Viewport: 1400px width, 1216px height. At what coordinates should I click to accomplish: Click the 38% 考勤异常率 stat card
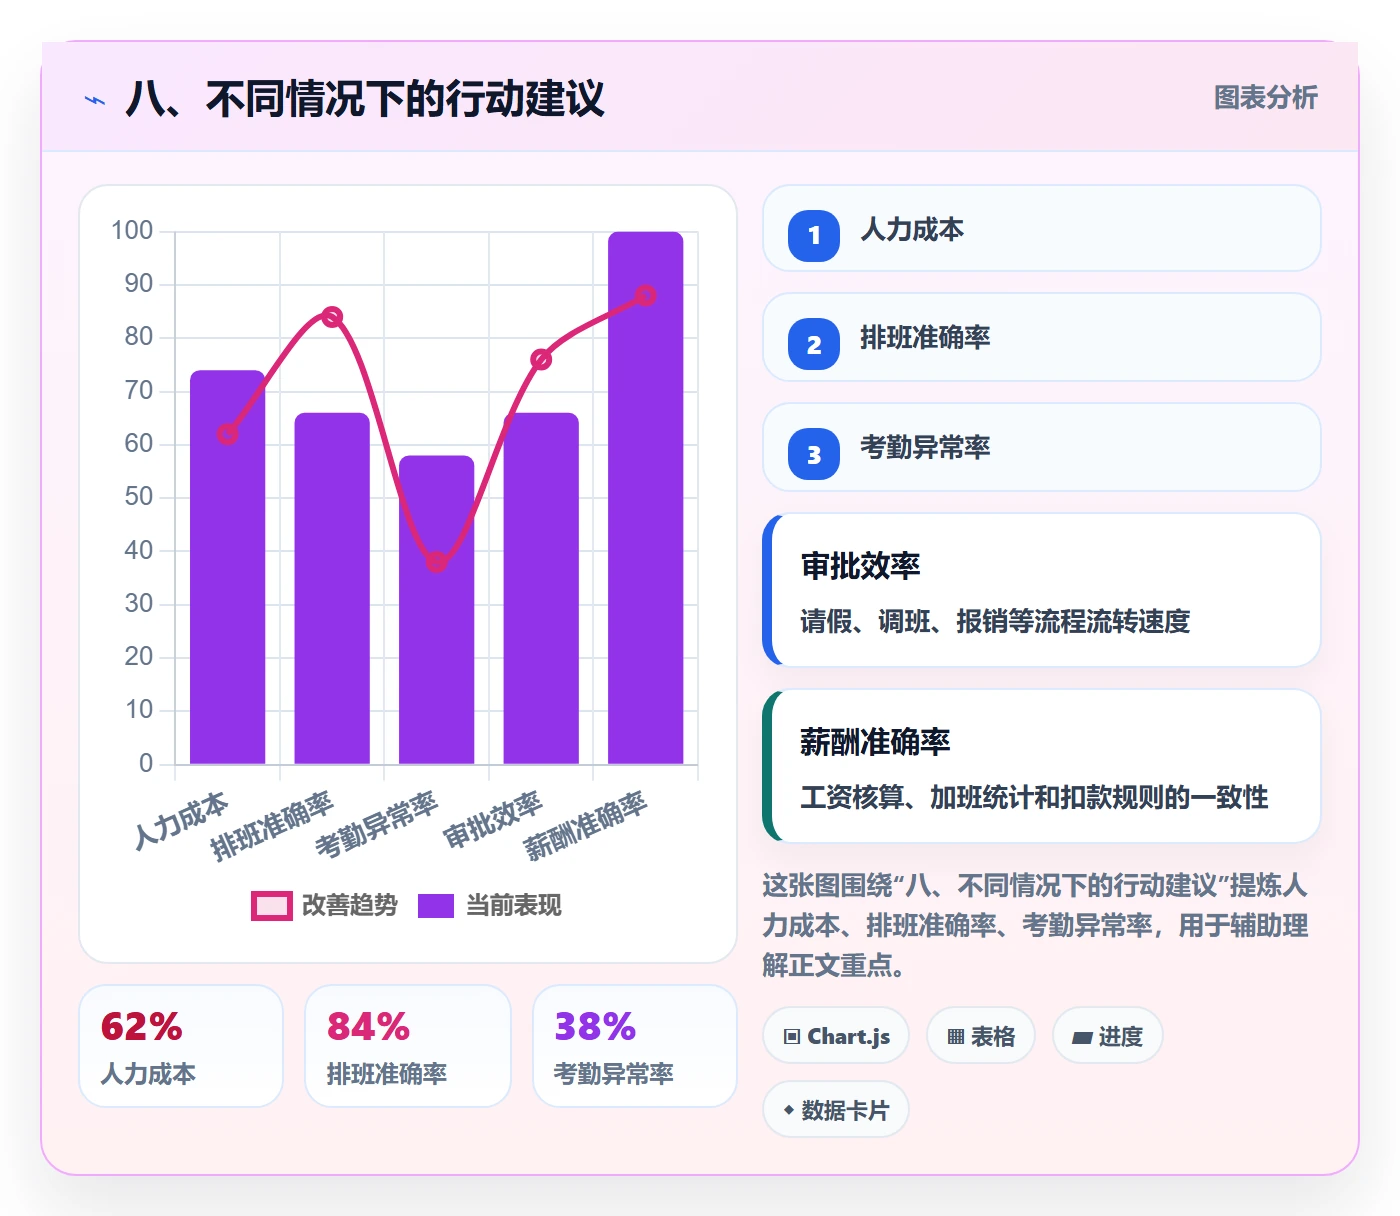tap(635, 1046)
